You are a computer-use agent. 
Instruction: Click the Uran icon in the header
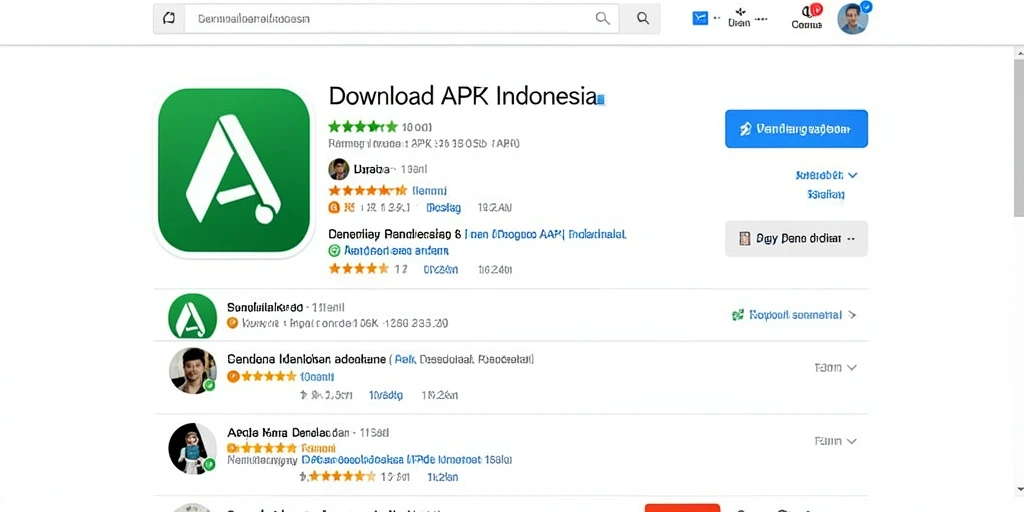[x=740, y=17]
